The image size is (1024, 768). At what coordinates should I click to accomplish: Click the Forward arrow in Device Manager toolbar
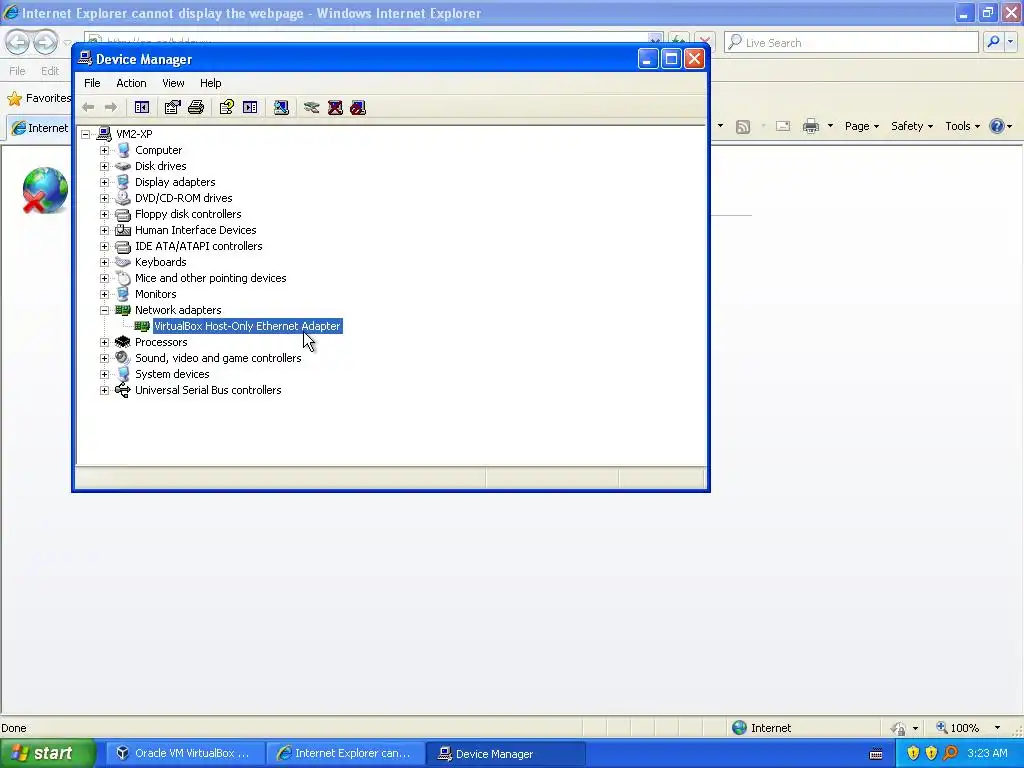coord(111,107)
